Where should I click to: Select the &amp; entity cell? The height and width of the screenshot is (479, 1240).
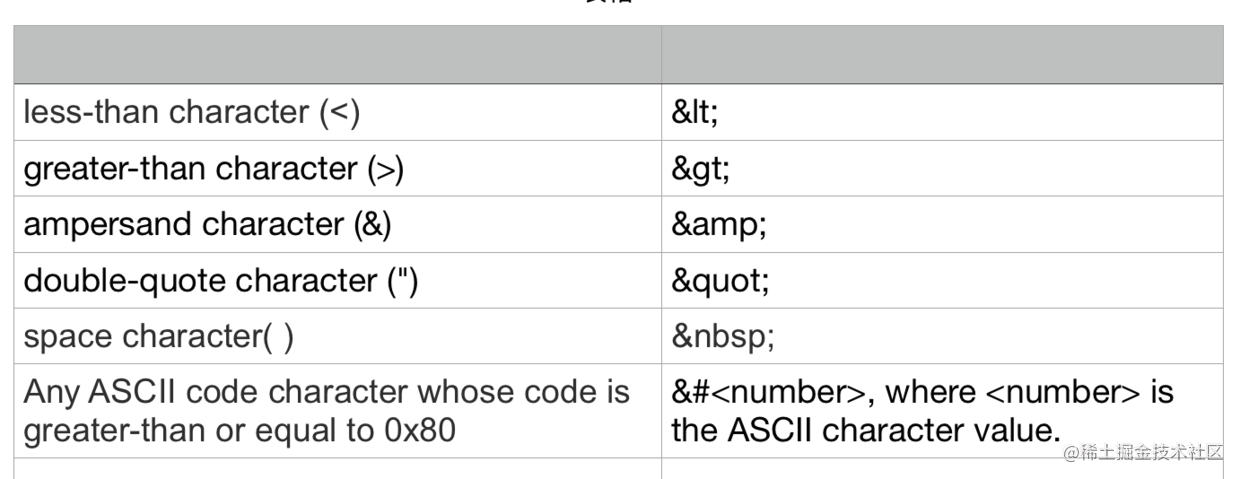click(942, 224)
